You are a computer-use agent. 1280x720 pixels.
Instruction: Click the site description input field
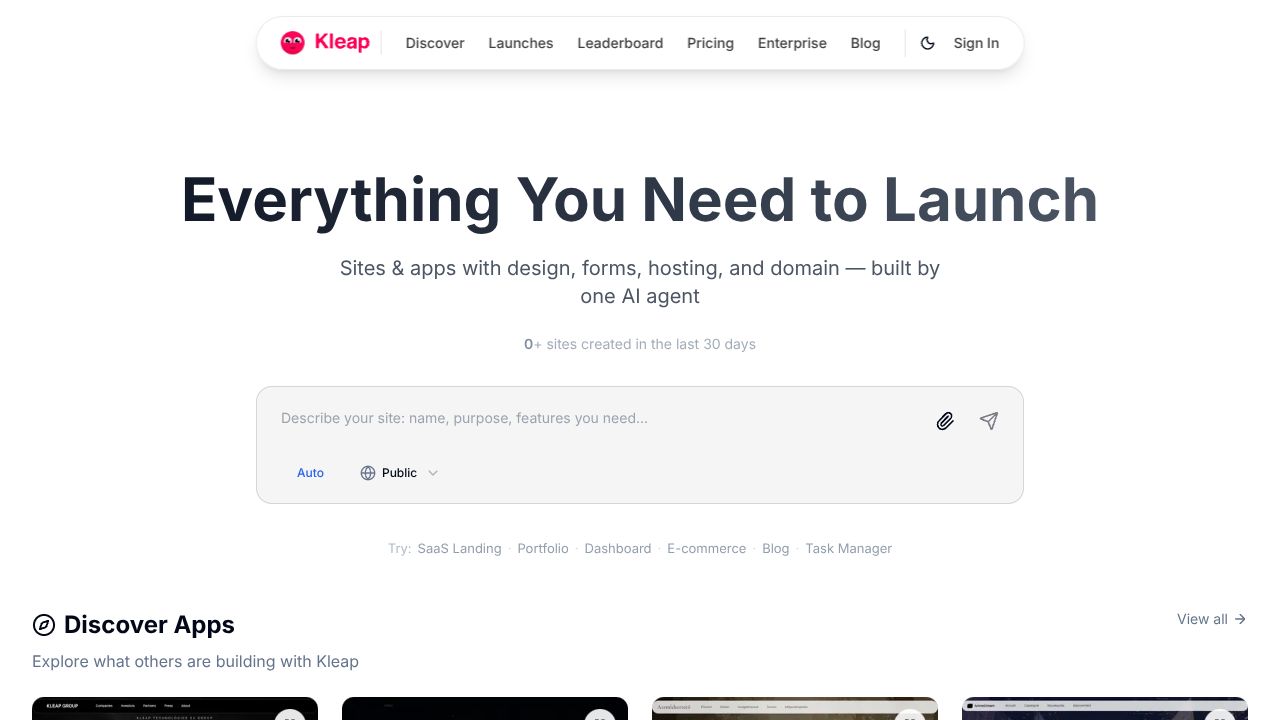coord(600,418)
